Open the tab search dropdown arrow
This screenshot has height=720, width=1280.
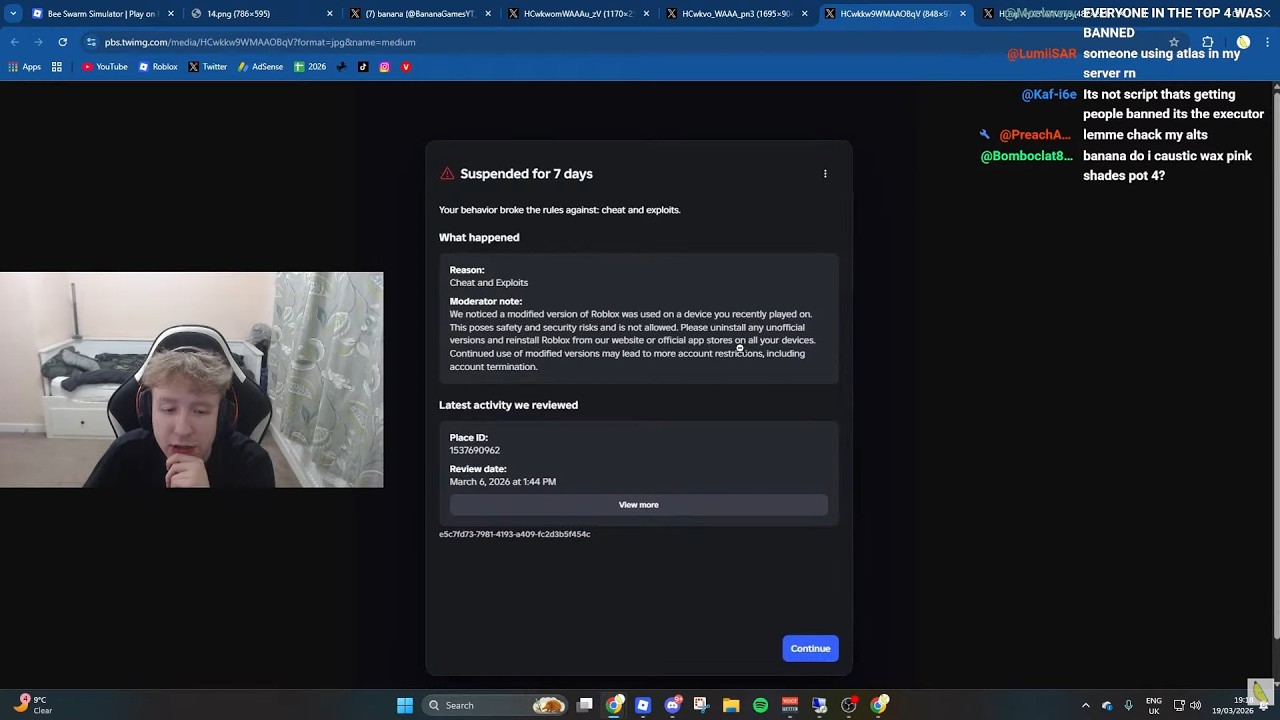pos(13,14)
